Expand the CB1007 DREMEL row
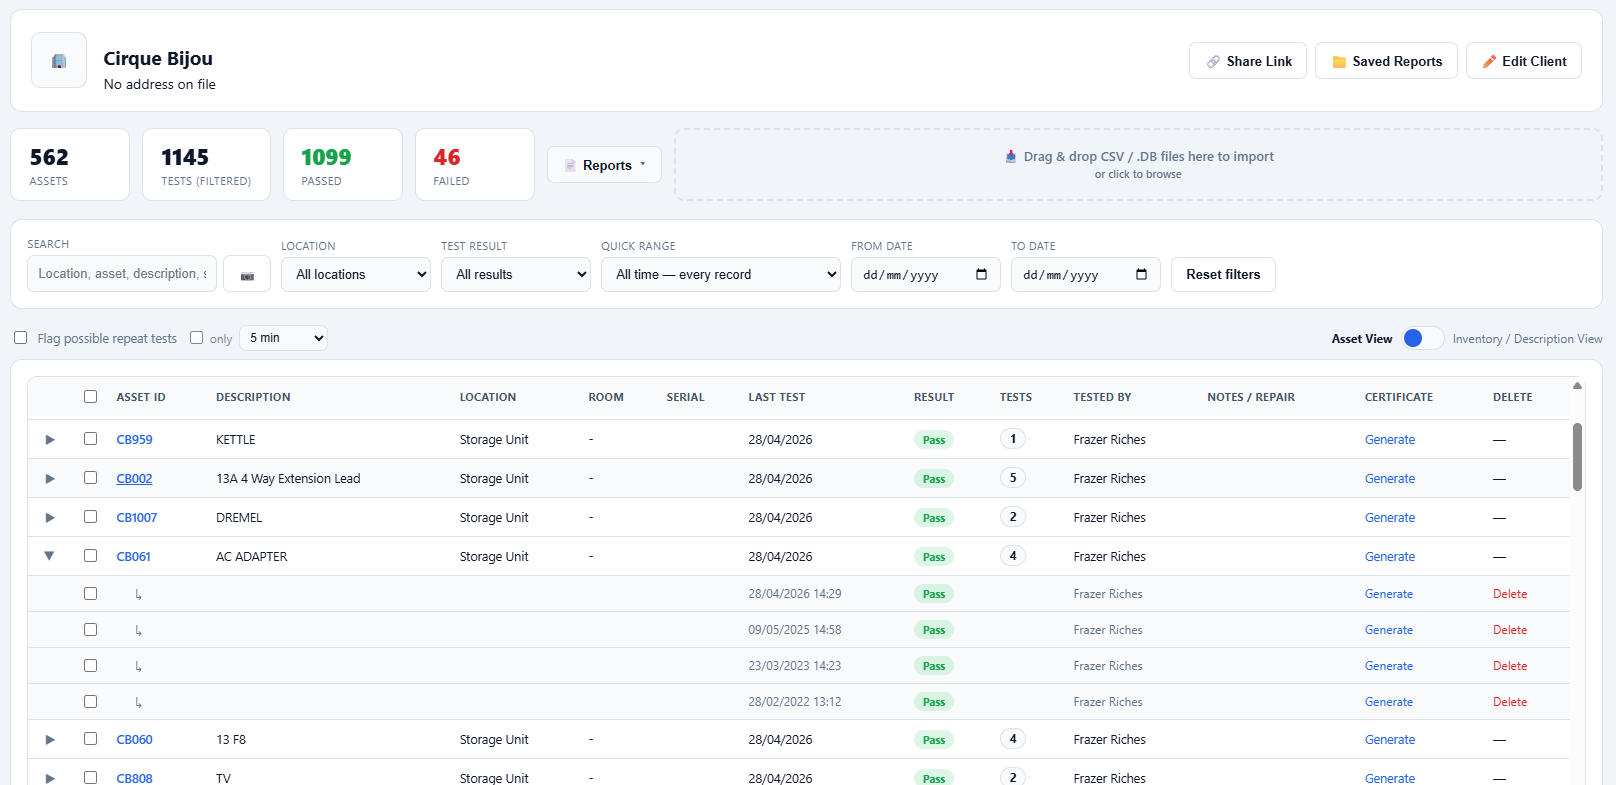Screen dimensions: 1616x785 point(50,518)
